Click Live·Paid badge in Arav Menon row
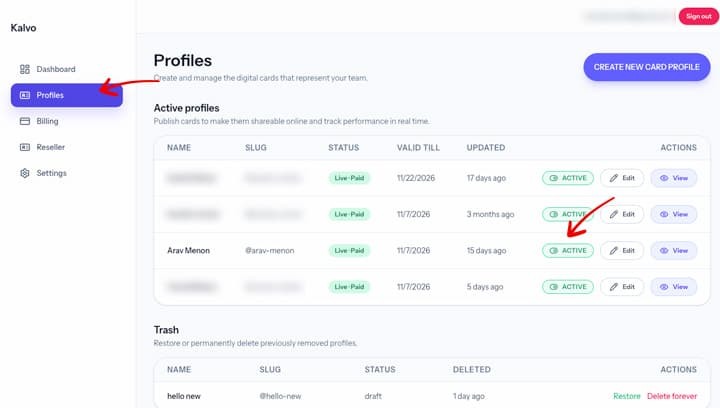The height and width of the screenshot is (408, 720). pyautogui.click(x=349, y=251)
